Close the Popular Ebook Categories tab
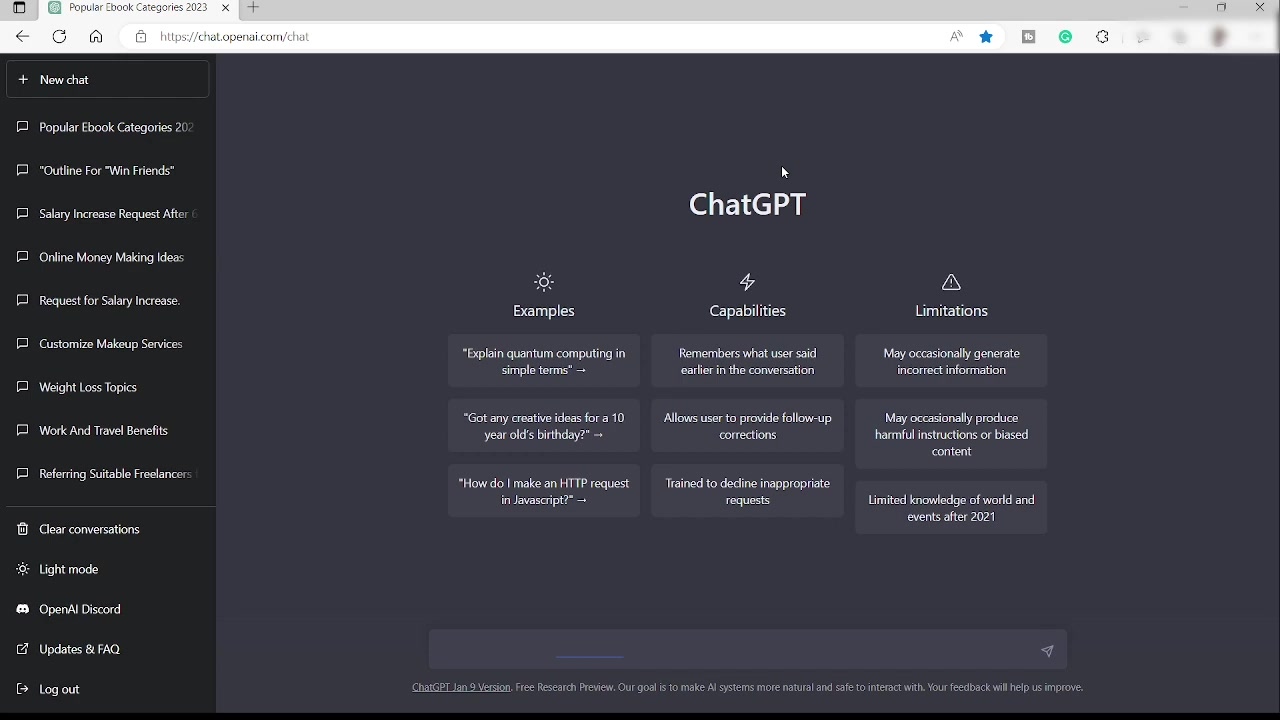 click(225, 7)
